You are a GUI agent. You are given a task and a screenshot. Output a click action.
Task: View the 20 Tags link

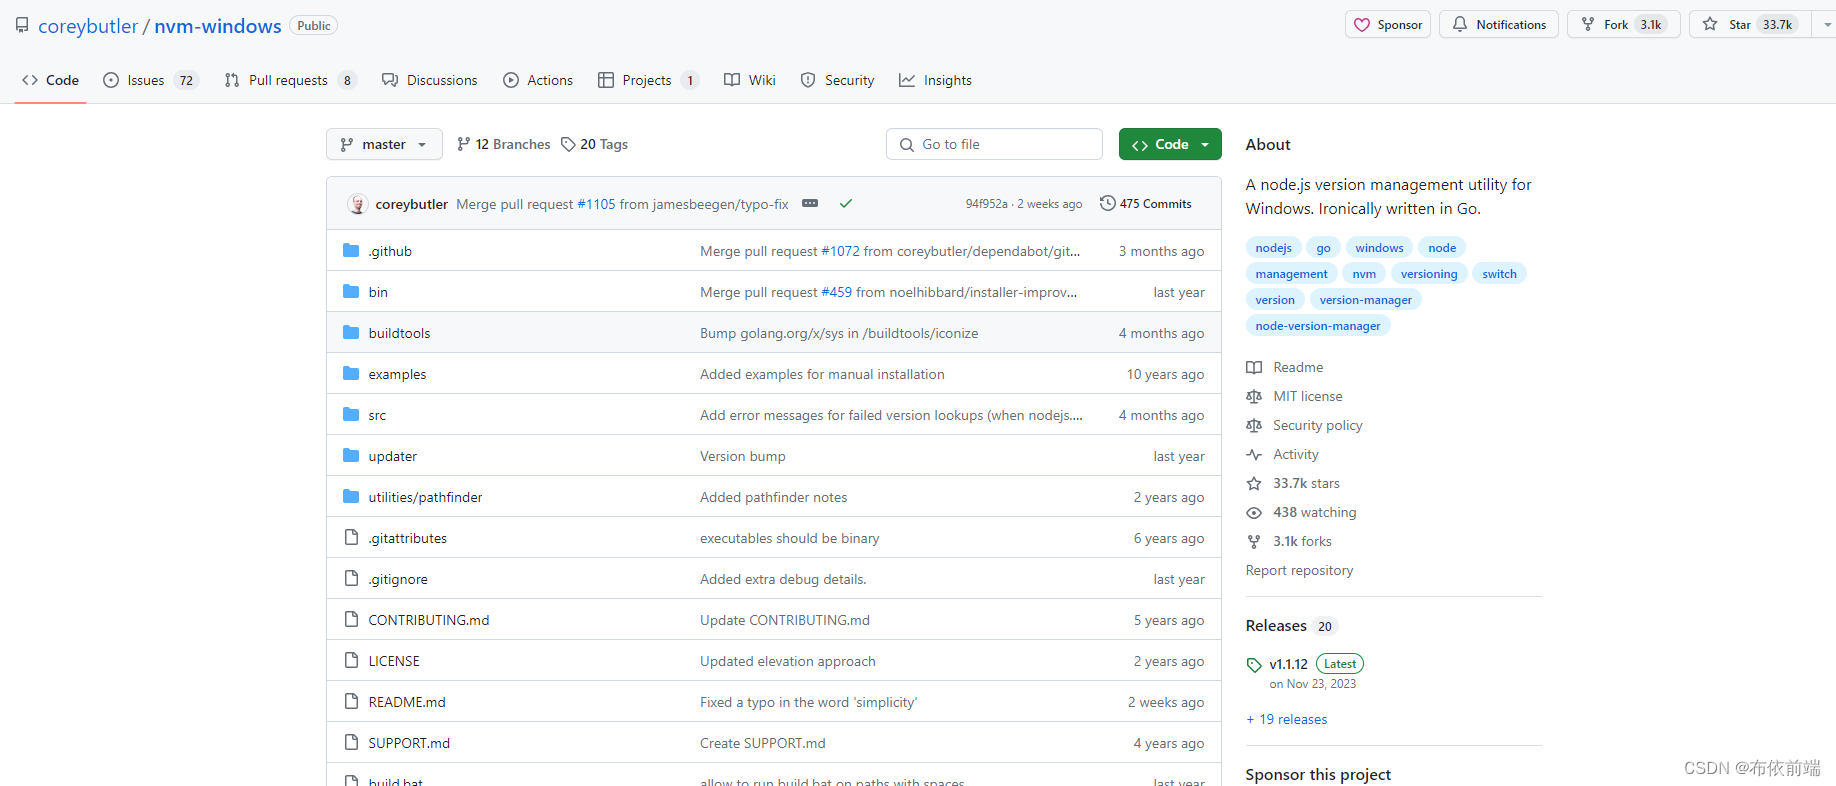tap(595, 144)
